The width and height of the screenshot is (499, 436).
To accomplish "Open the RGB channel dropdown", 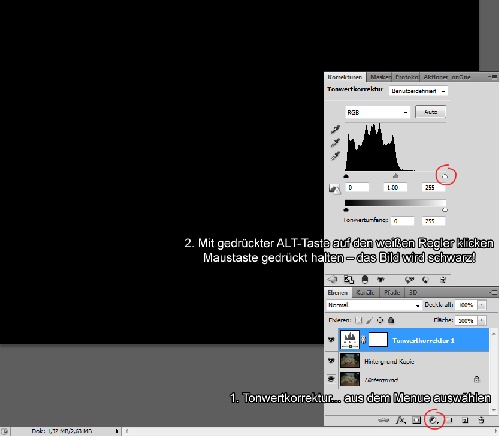I will click(377, 112).
